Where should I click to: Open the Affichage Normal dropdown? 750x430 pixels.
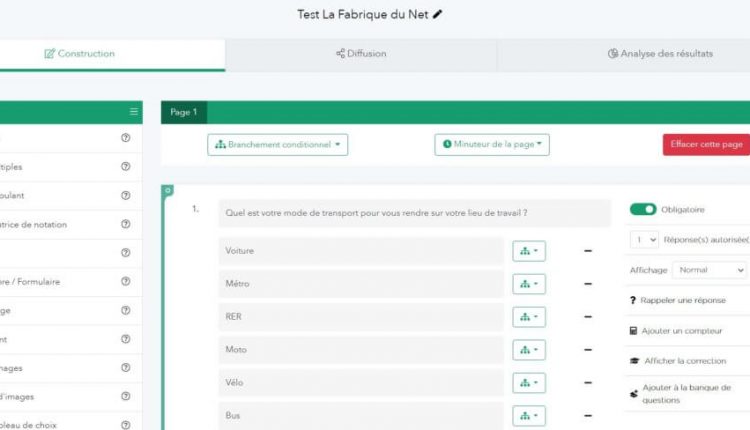click(x=709, y=270)
